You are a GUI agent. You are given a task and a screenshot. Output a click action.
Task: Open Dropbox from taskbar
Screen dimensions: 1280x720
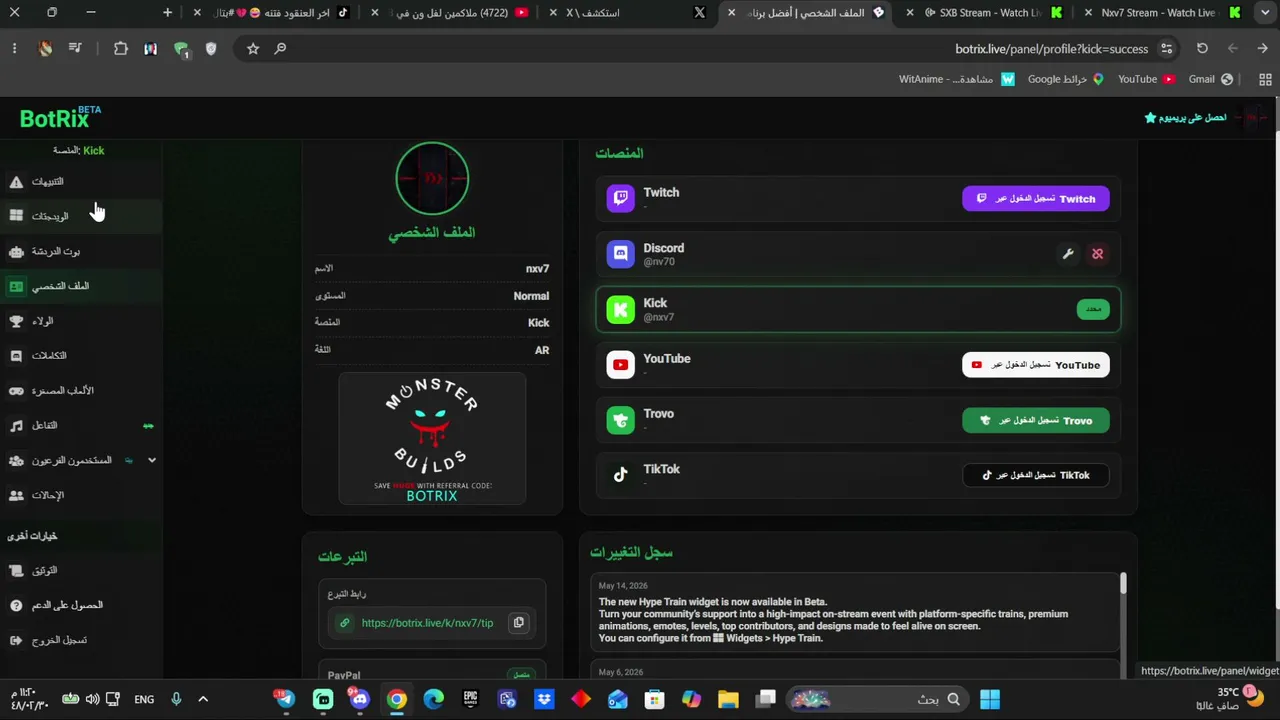[x=544, y=700]
